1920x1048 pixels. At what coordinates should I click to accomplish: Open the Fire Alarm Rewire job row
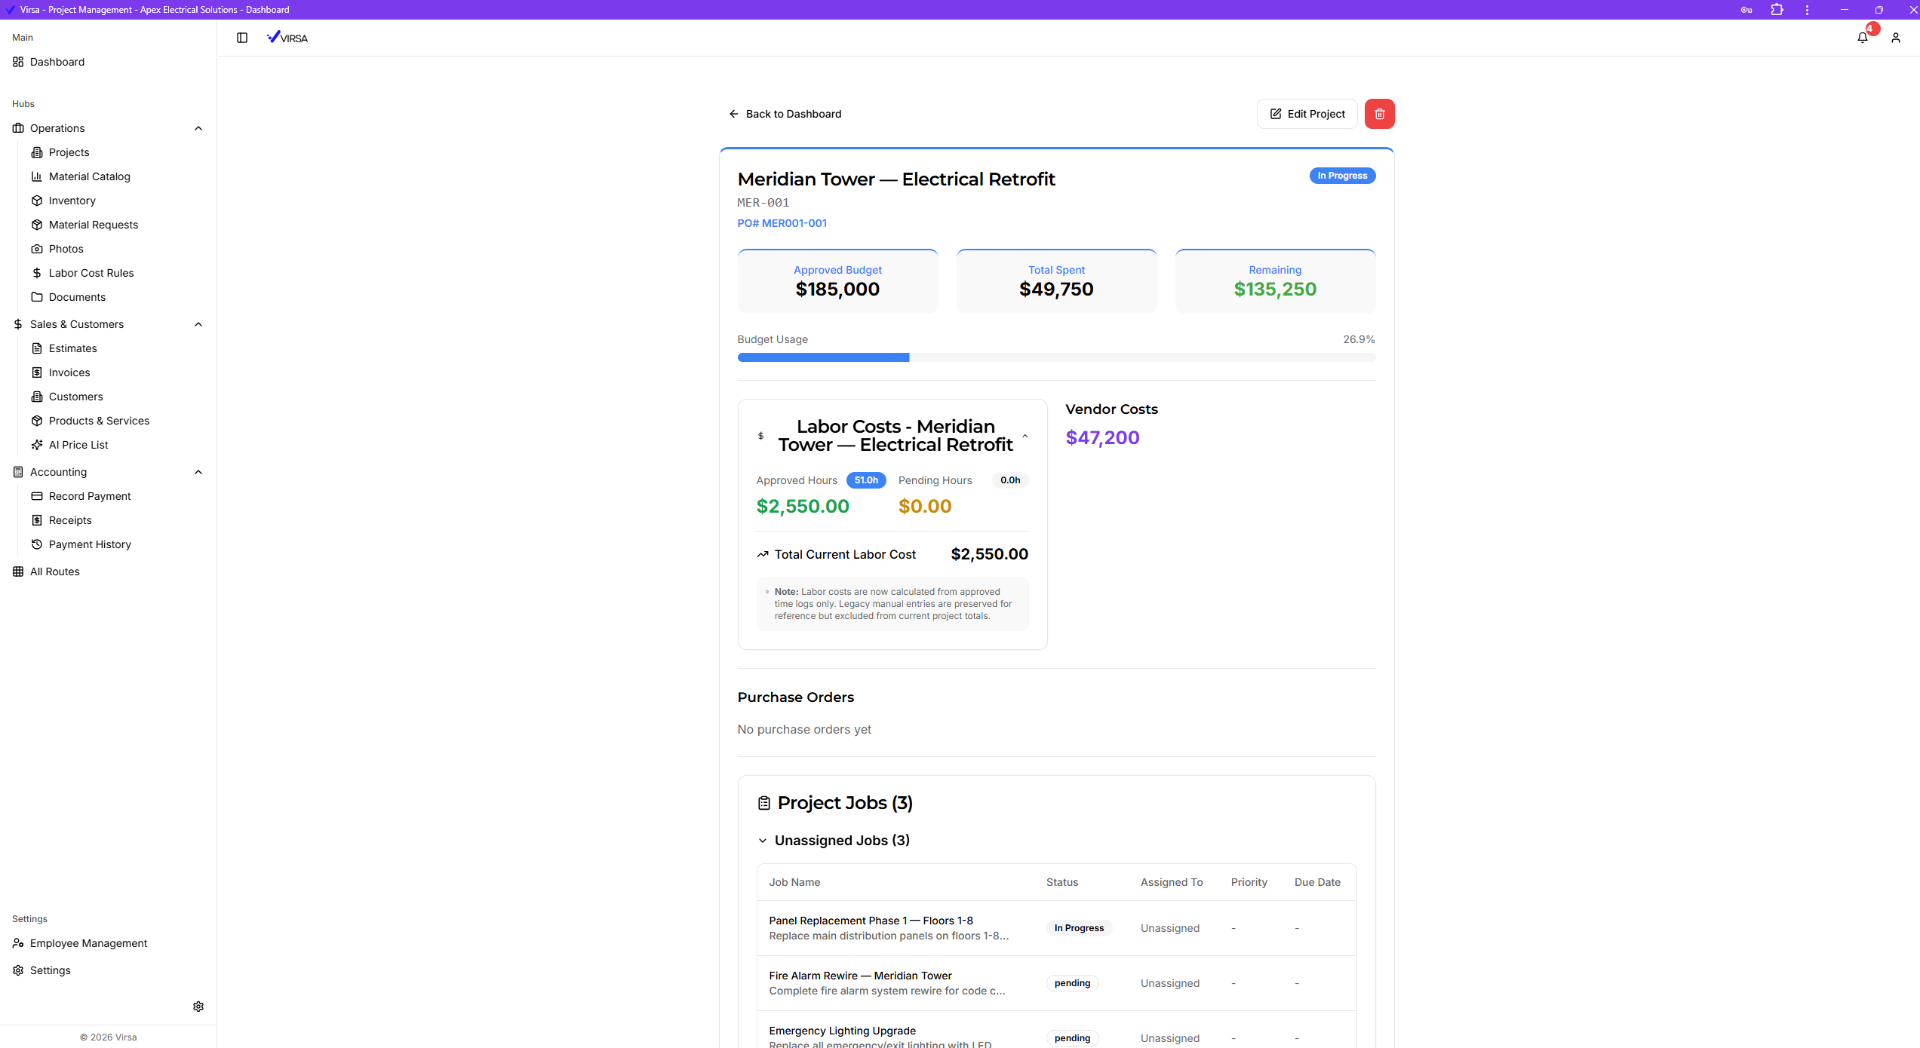pos(1056,983)
